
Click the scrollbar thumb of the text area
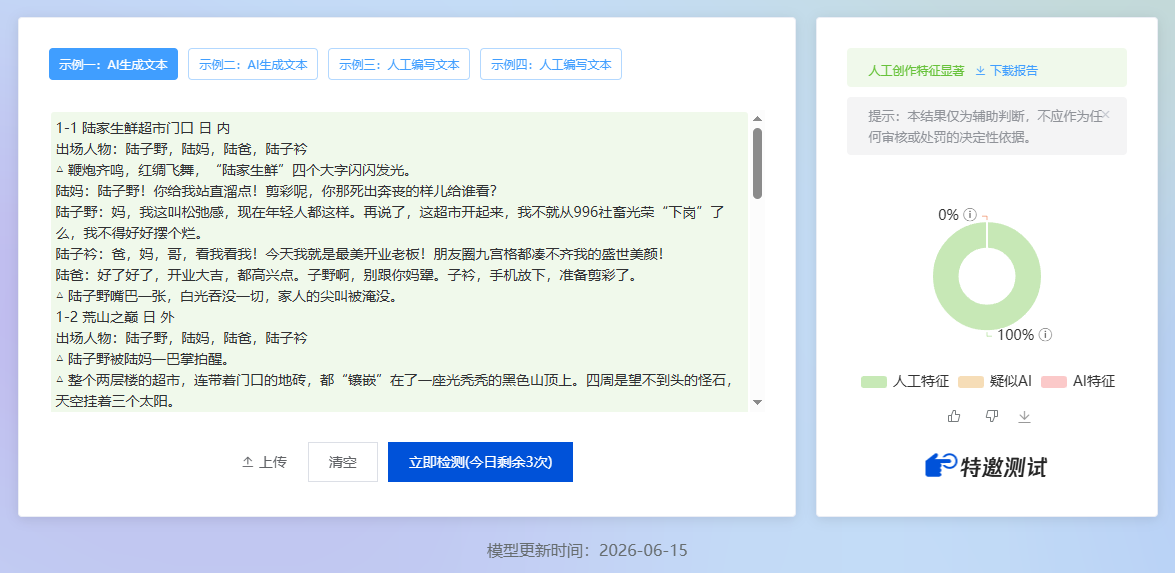coord(758,163)
